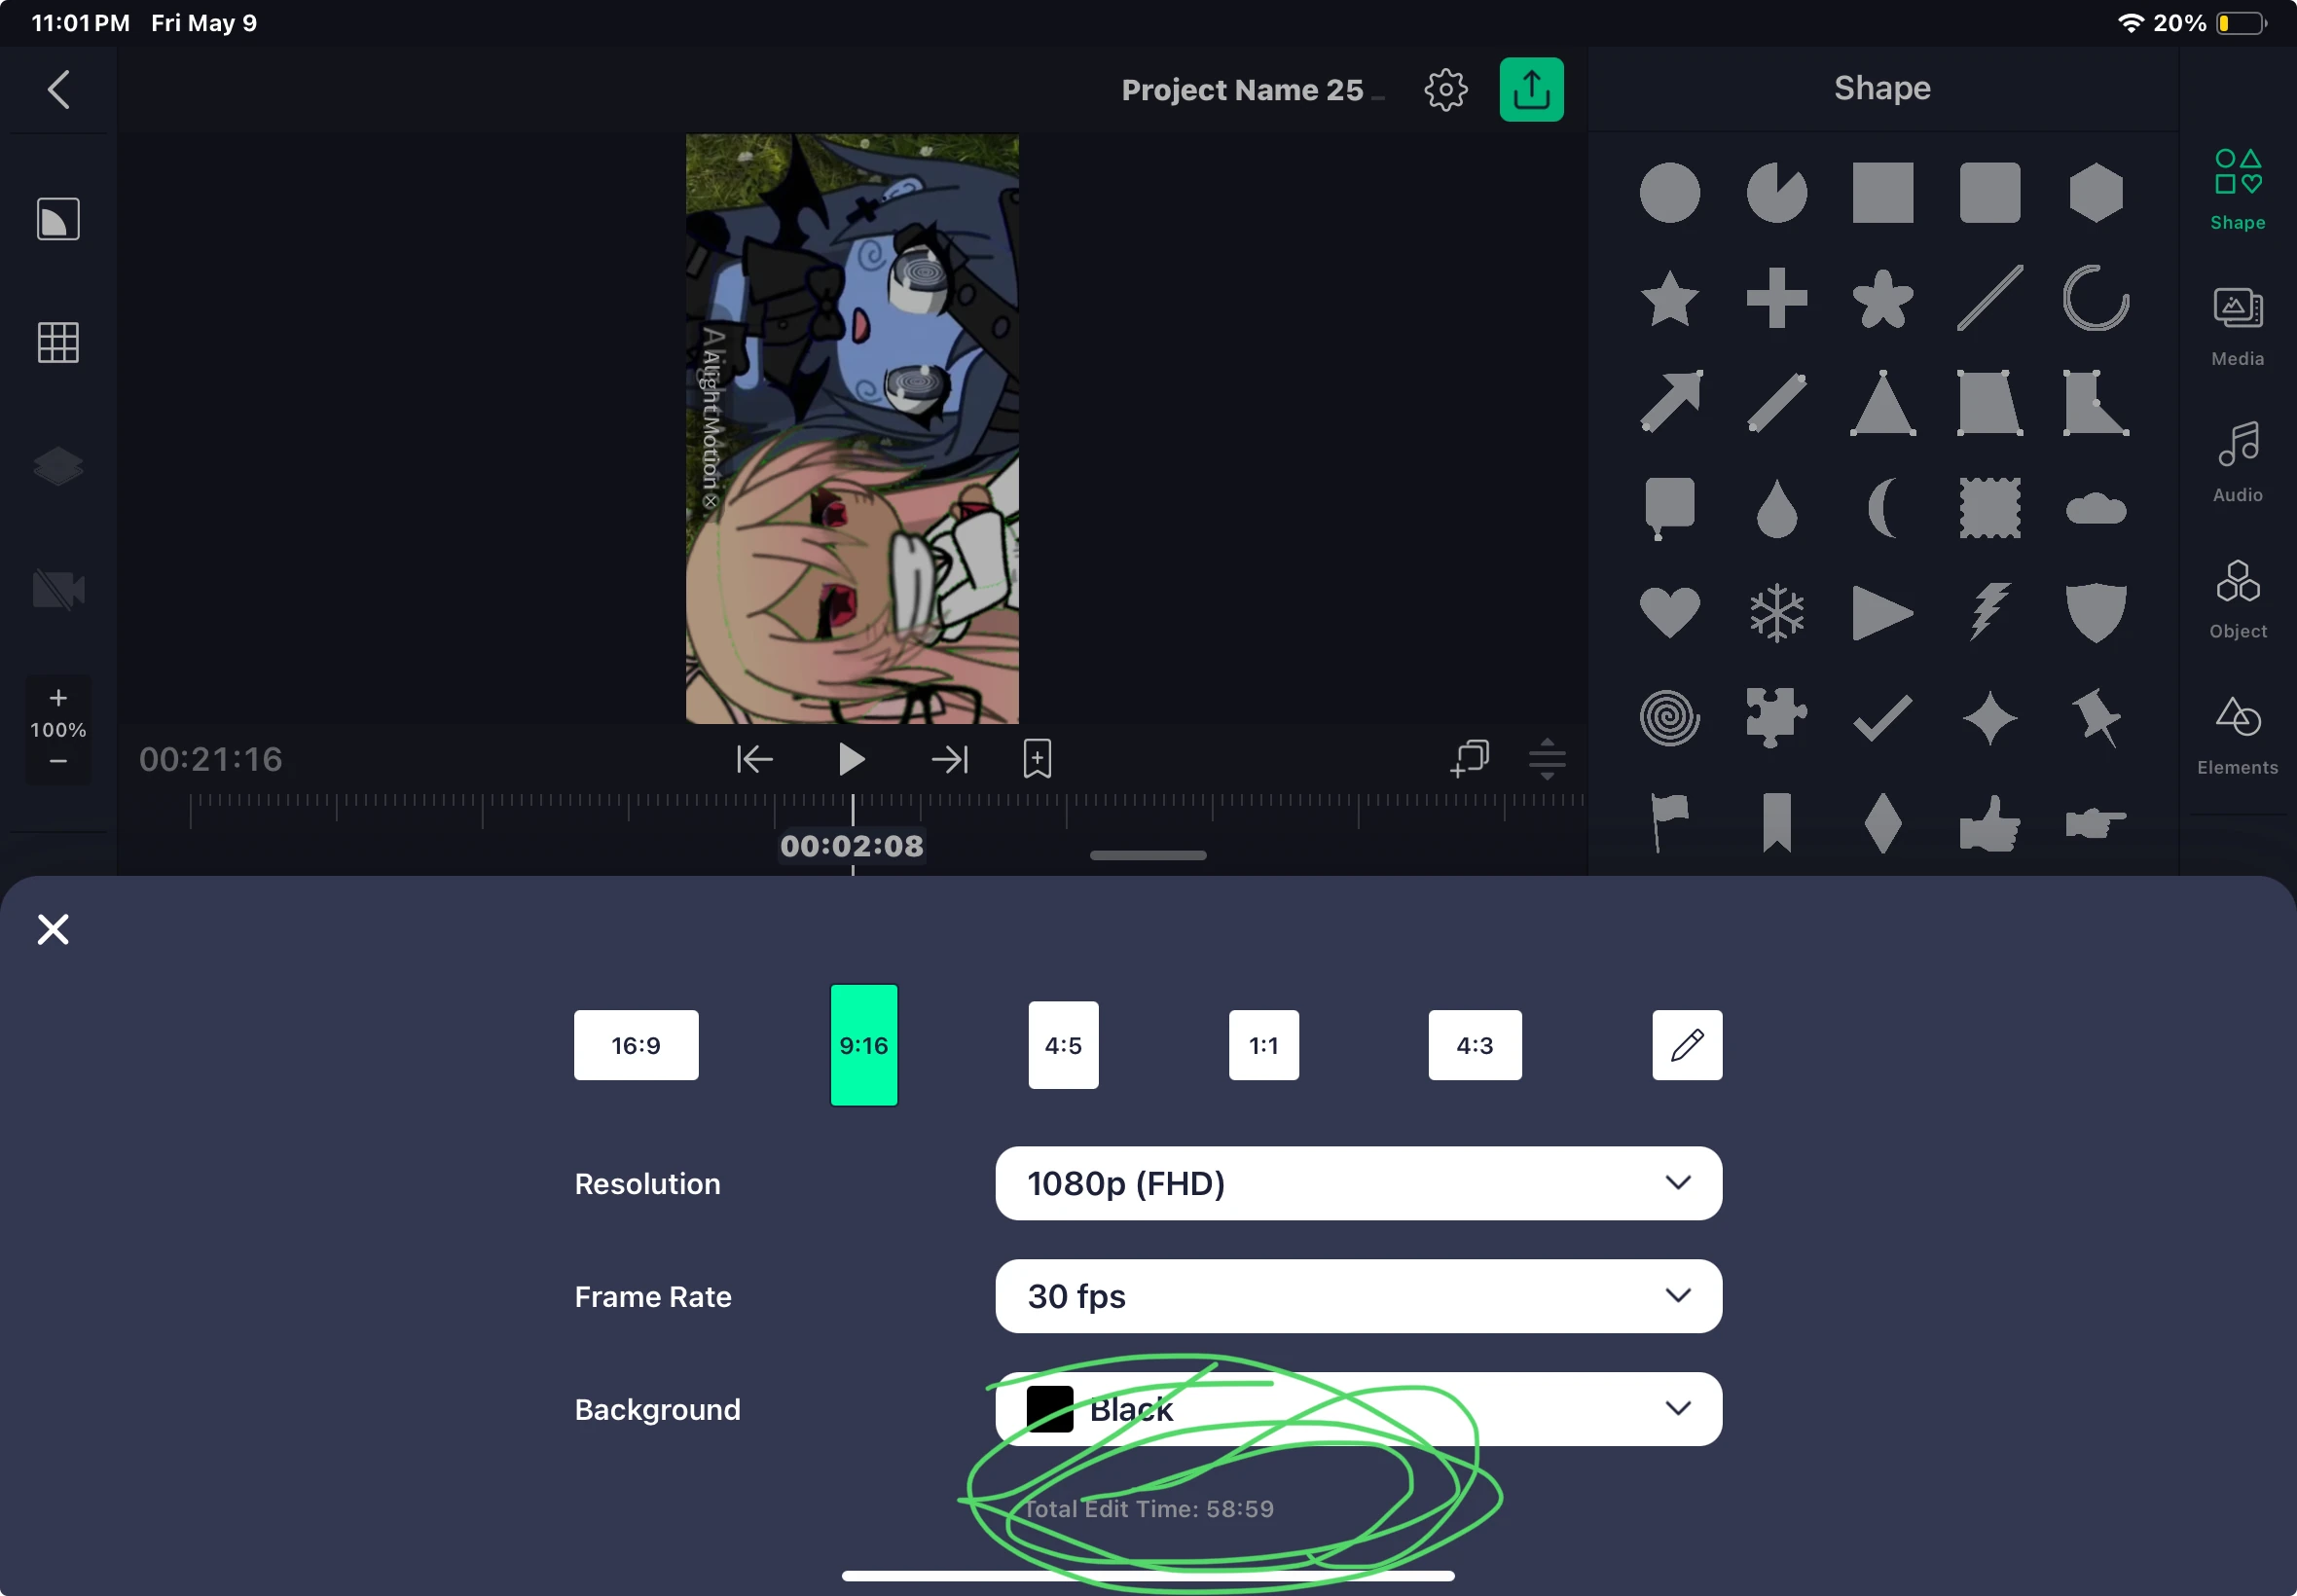The width and height of the screenshot is (2297, 1596).
Task: Switch to the Media tab
Action: 2237,325
